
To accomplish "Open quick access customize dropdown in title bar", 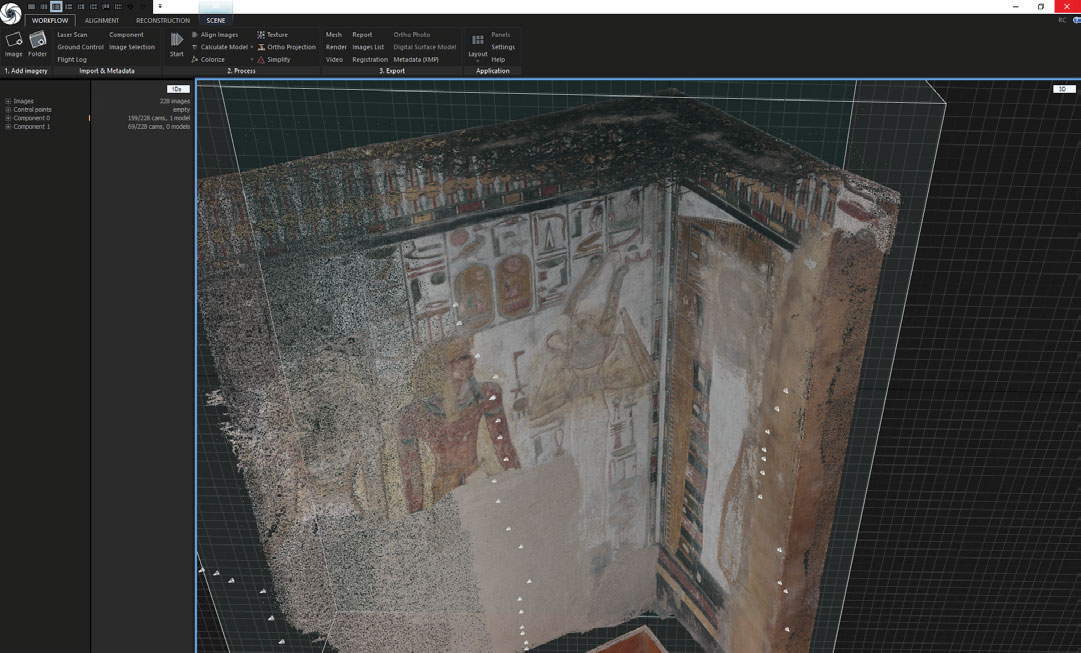I will click(x=160, y=6).
